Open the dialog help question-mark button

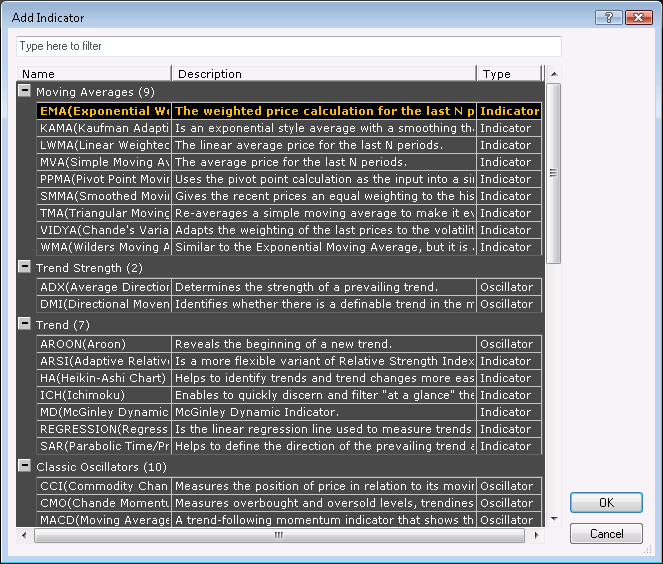(609, 17)
